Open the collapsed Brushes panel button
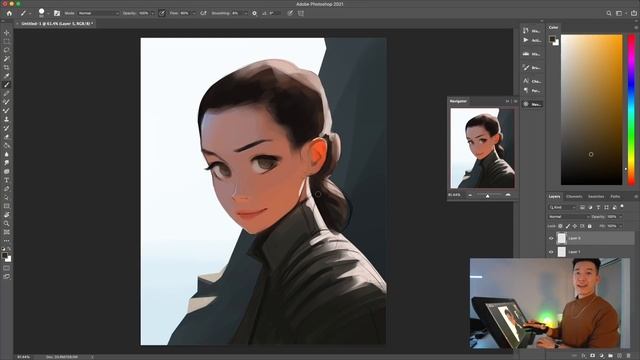The height and width of the screenshot is (360, 640). pyautogui.click(x=532, y=67)
